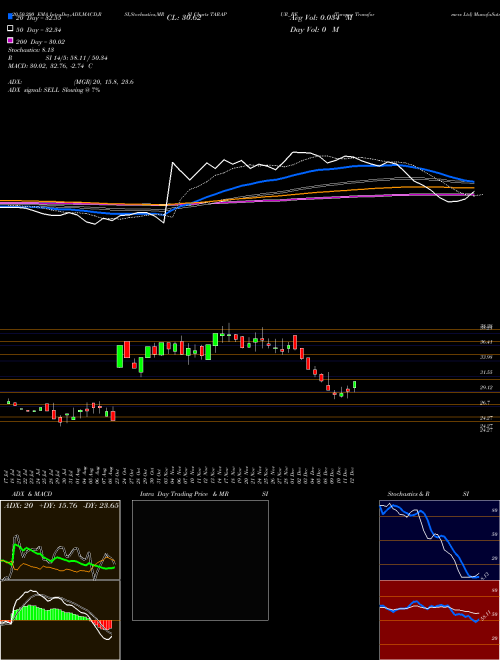Click the 26.7 price axis label

485,403
